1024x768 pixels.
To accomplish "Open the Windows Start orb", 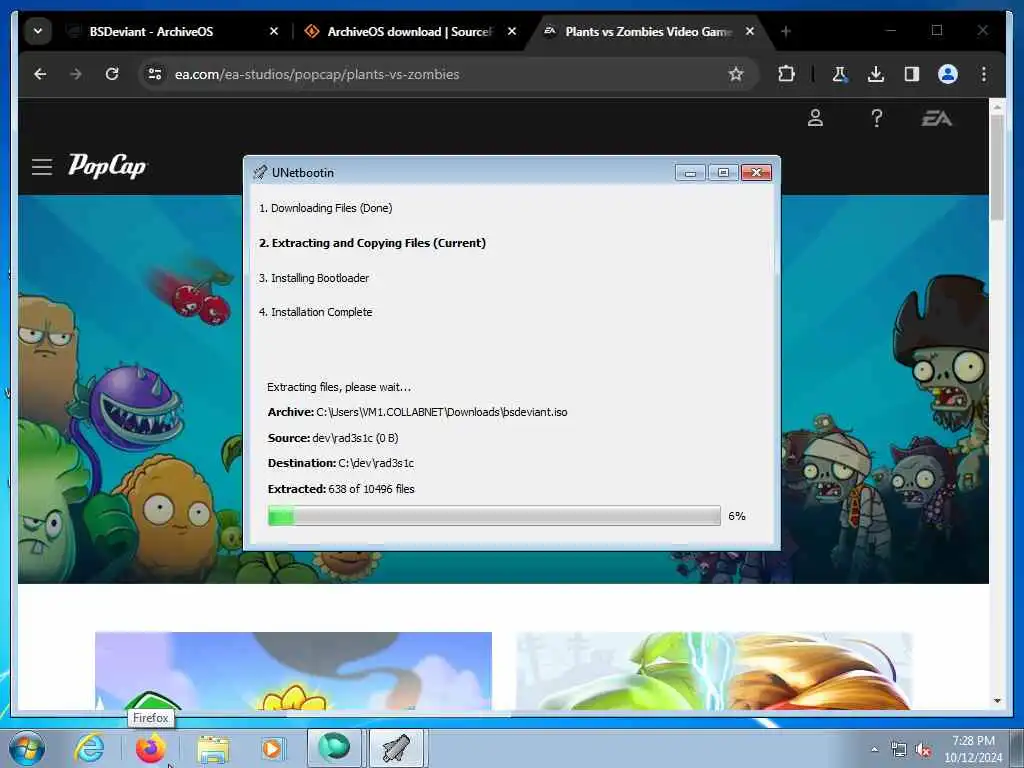I will (27, 748).
